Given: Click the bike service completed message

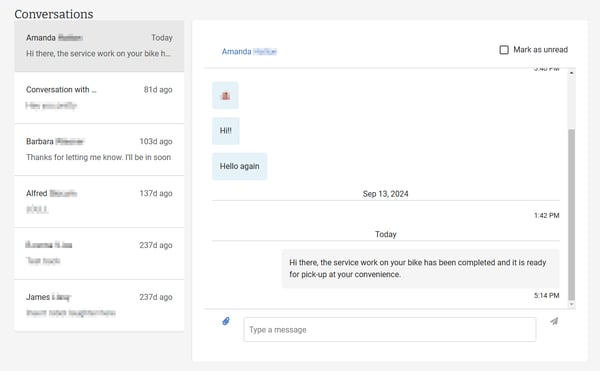Looking at the screenshot, I should tap(421, 268).
